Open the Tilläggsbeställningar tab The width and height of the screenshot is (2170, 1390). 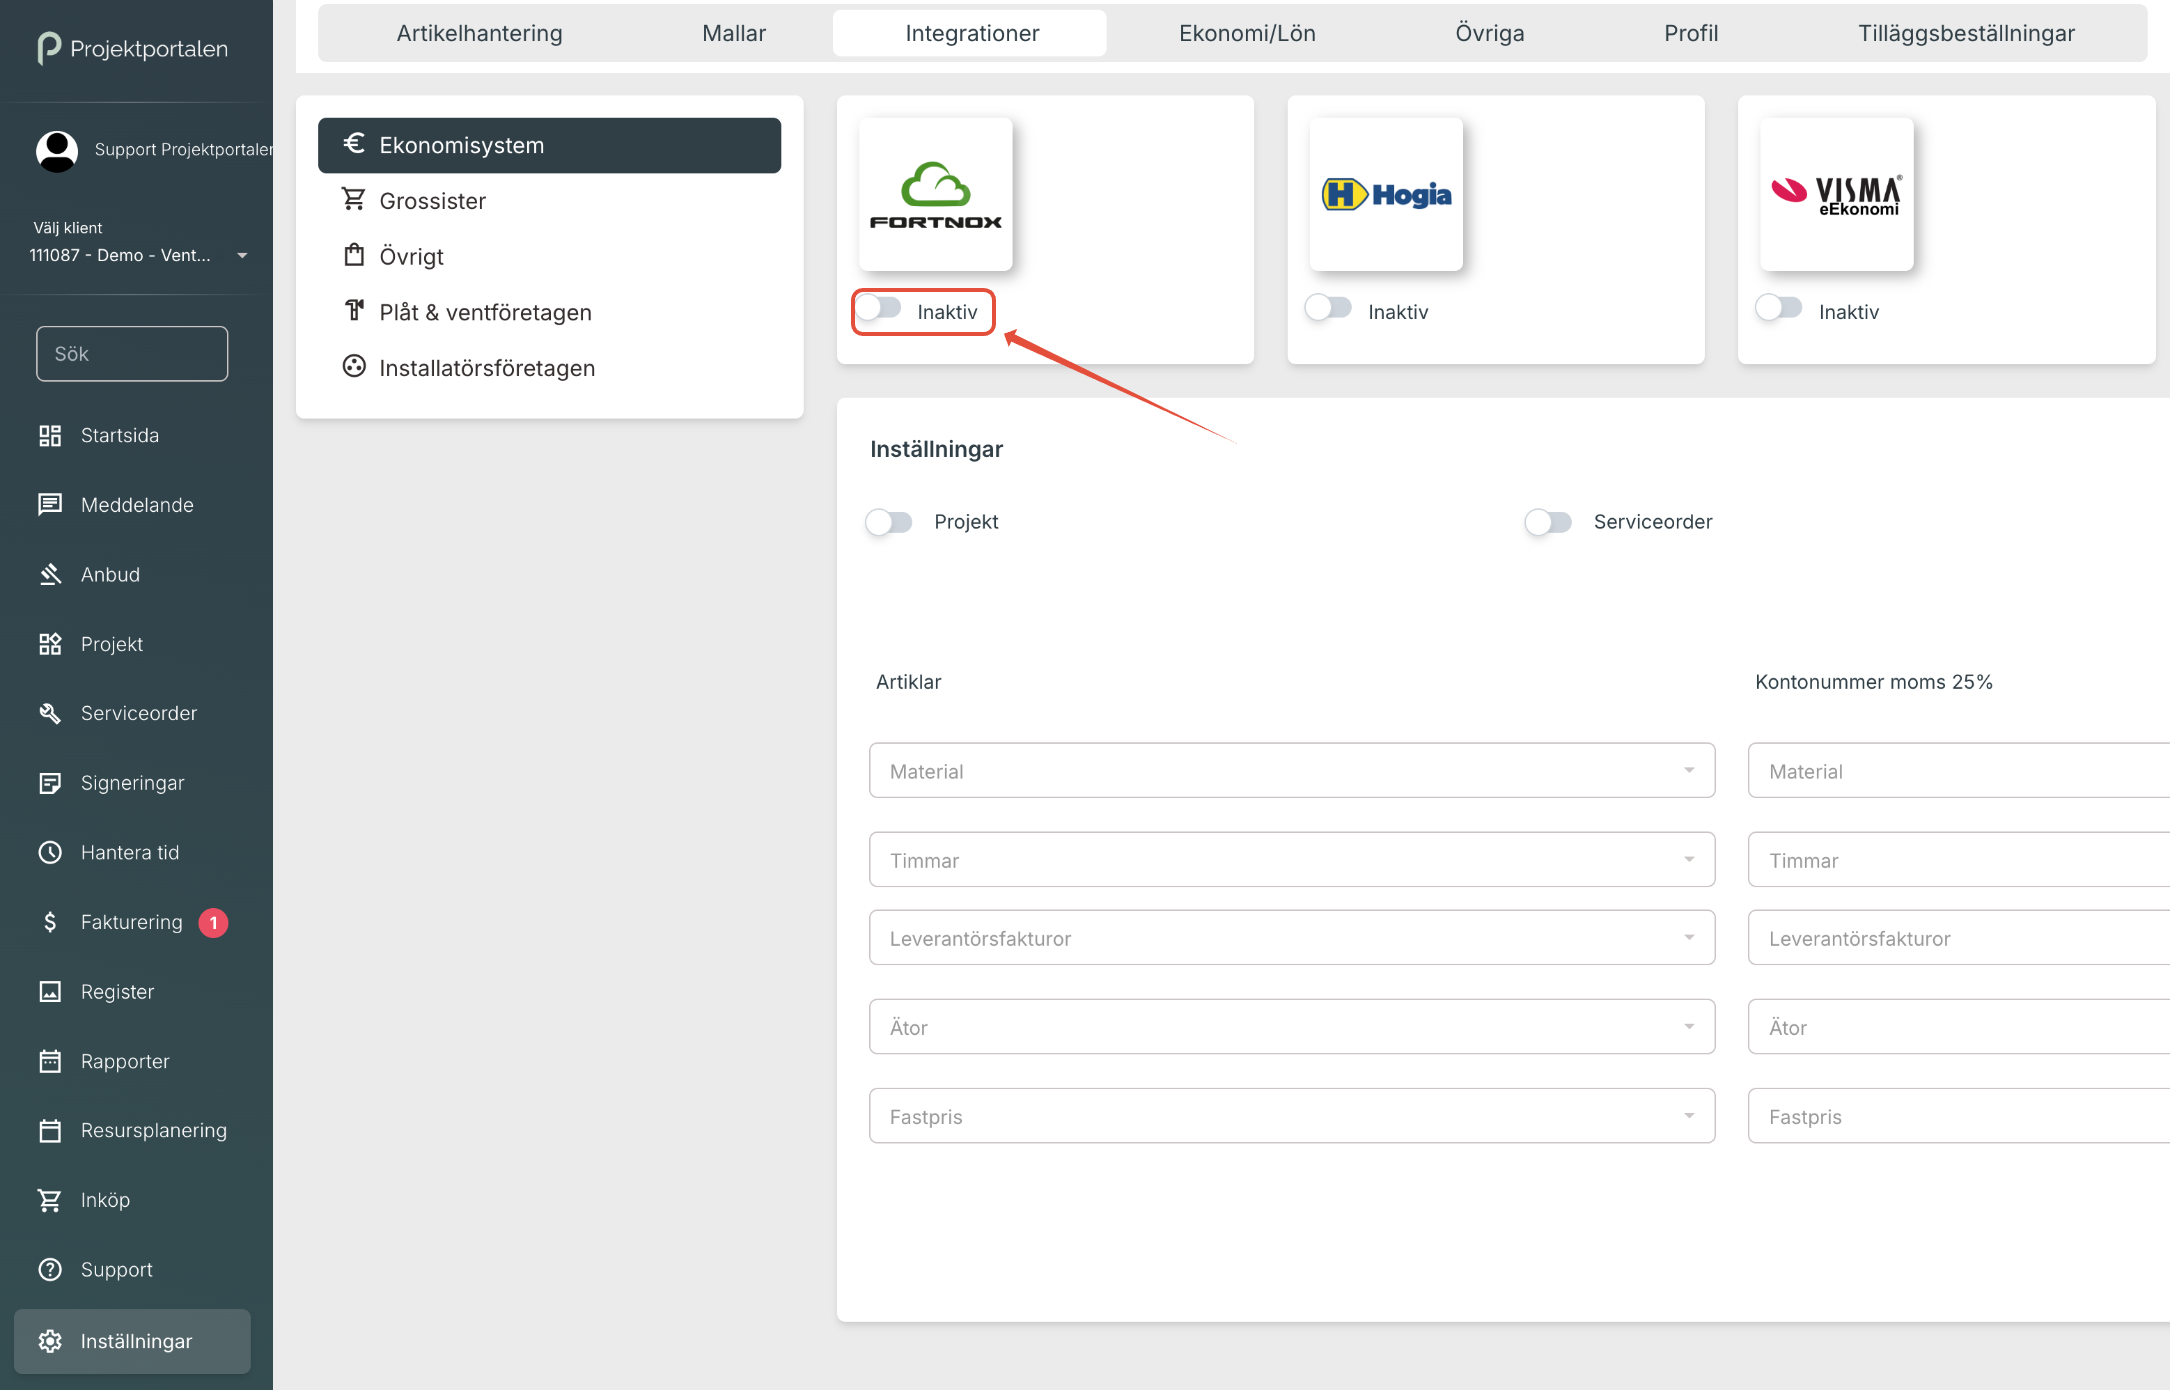1965,33
